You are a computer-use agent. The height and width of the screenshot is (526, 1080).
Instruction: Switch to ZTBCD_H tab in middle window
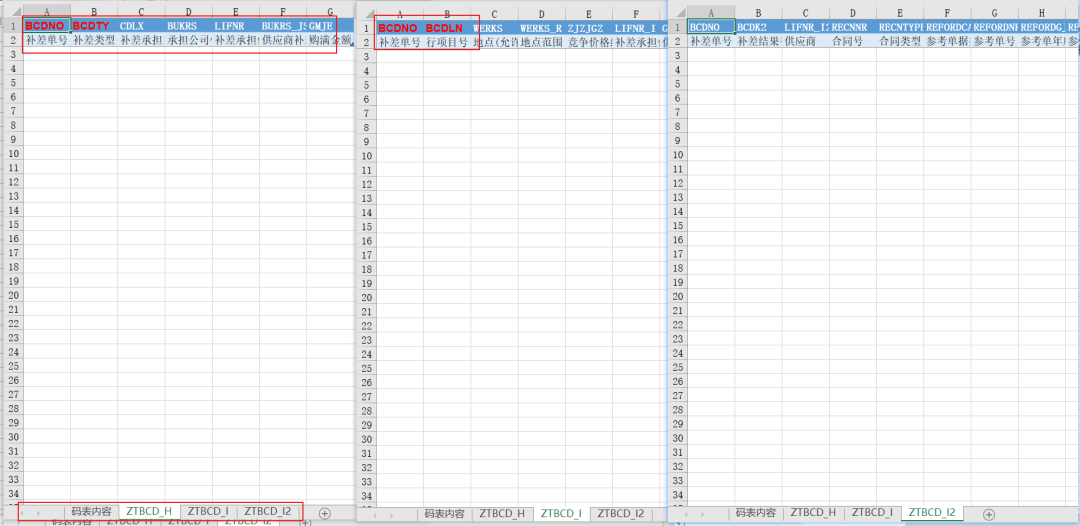tap(501, 514)
